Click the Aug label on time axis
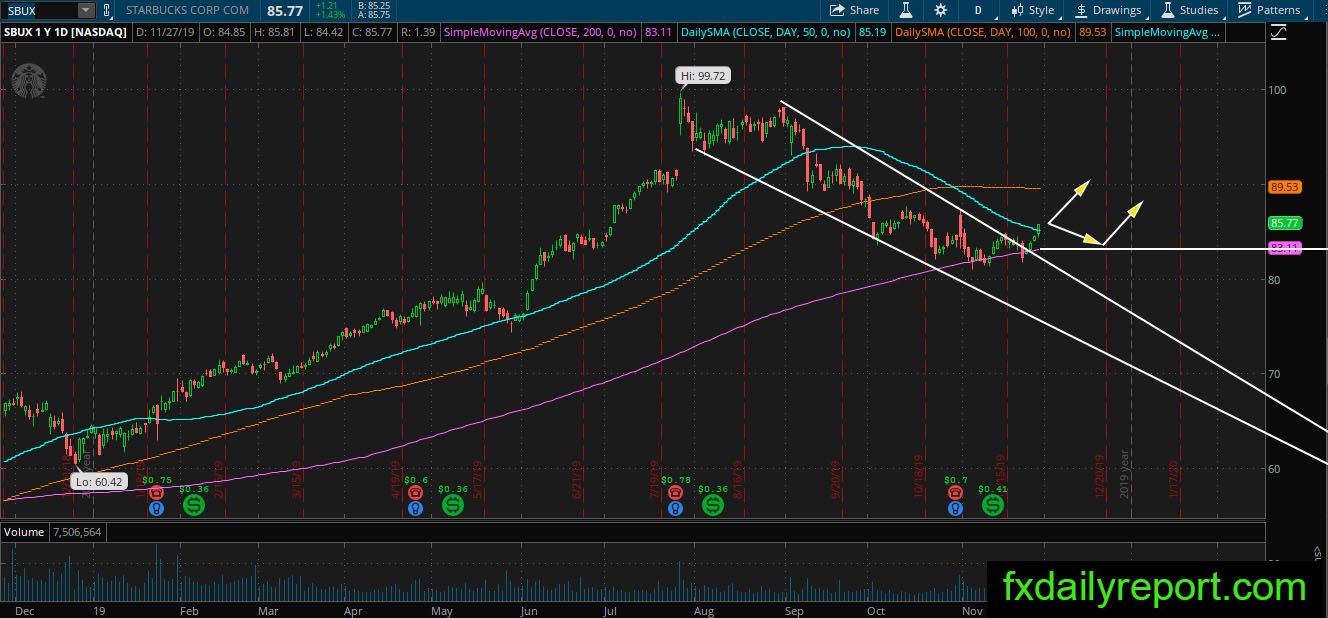The width and height of the screenshot is (1328, 618). pyautogui.click(x=703, y=609)
